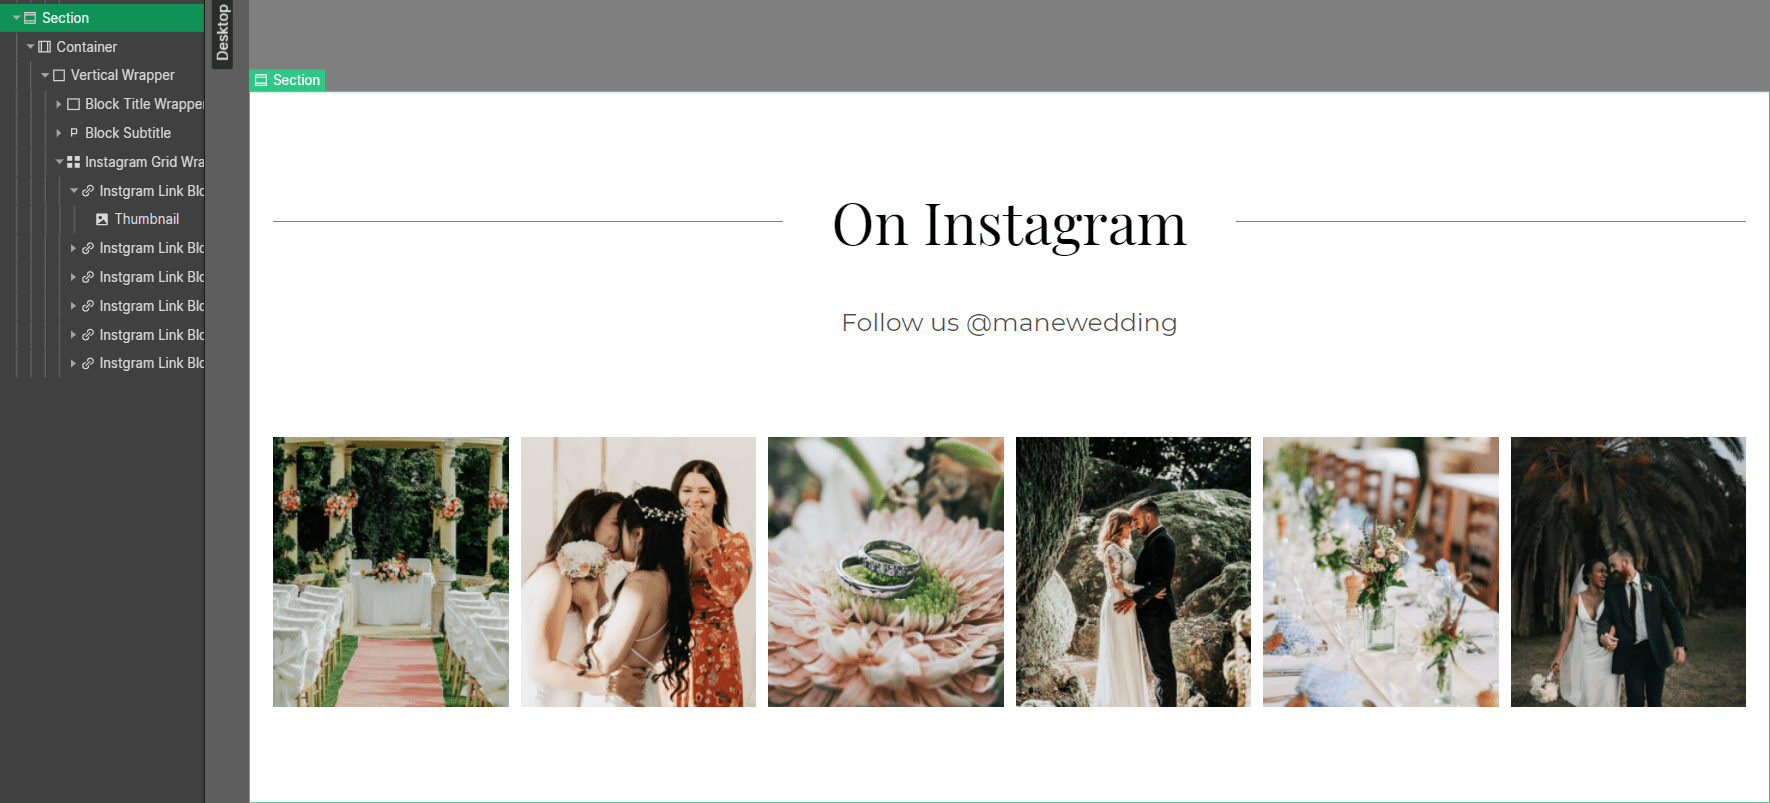Screen dimensions: 1770x803
Task: Open the wedding aisle ceremony thumbnail
Action: pyautogui.click(x=391, y=572)
